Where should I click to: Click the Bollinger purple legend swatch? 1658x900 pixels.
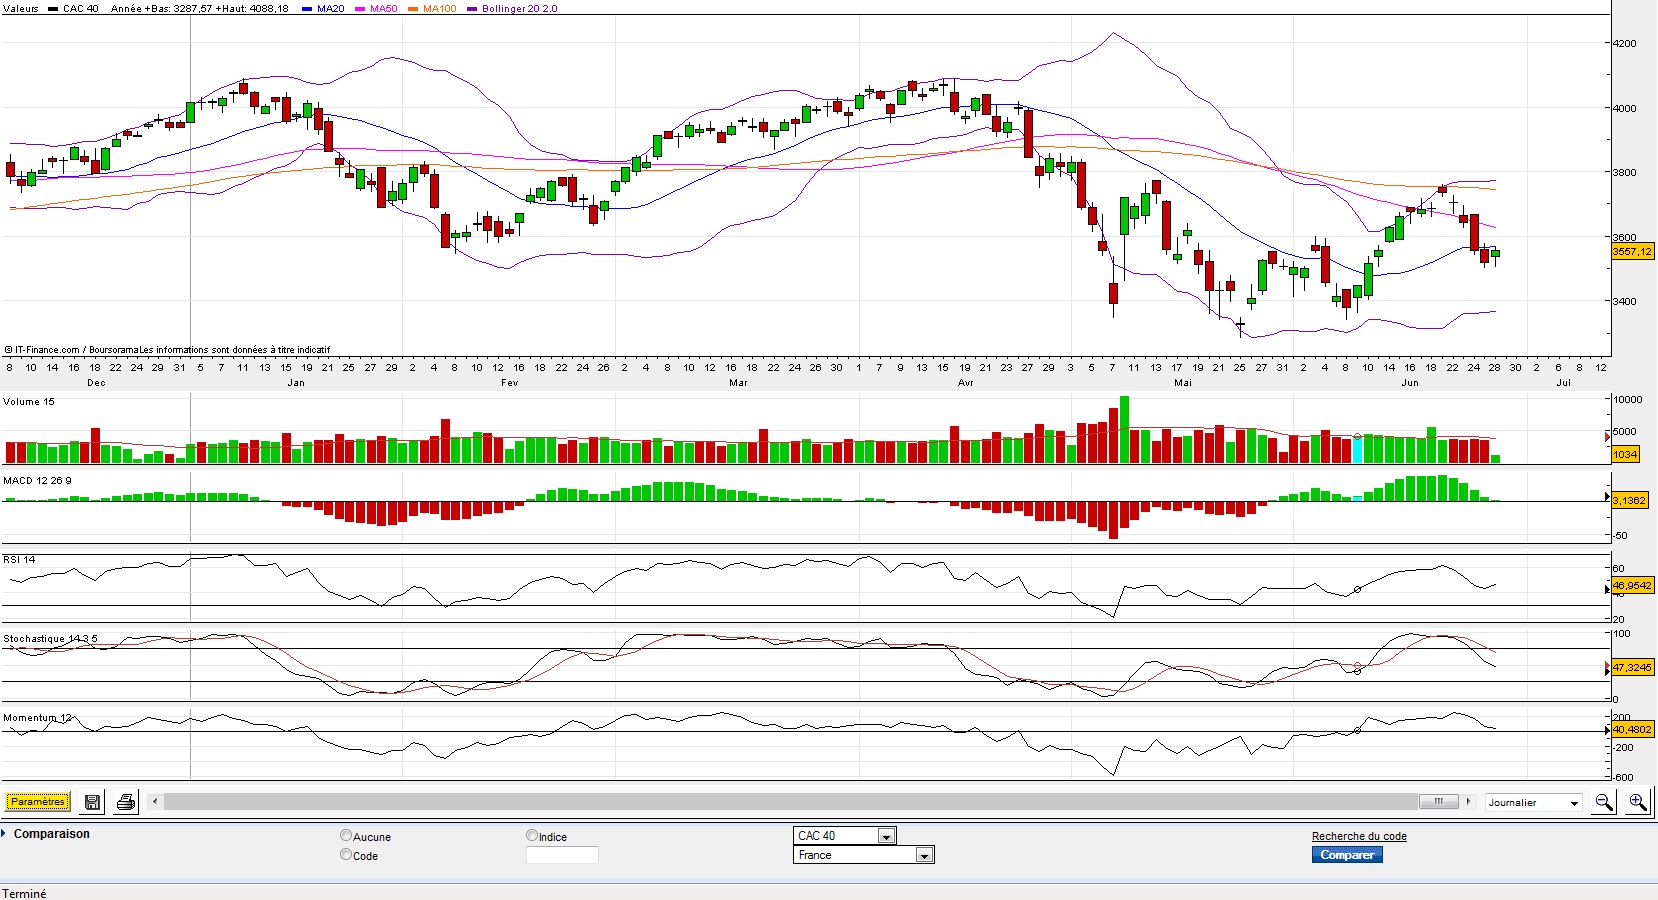[472, 9]
